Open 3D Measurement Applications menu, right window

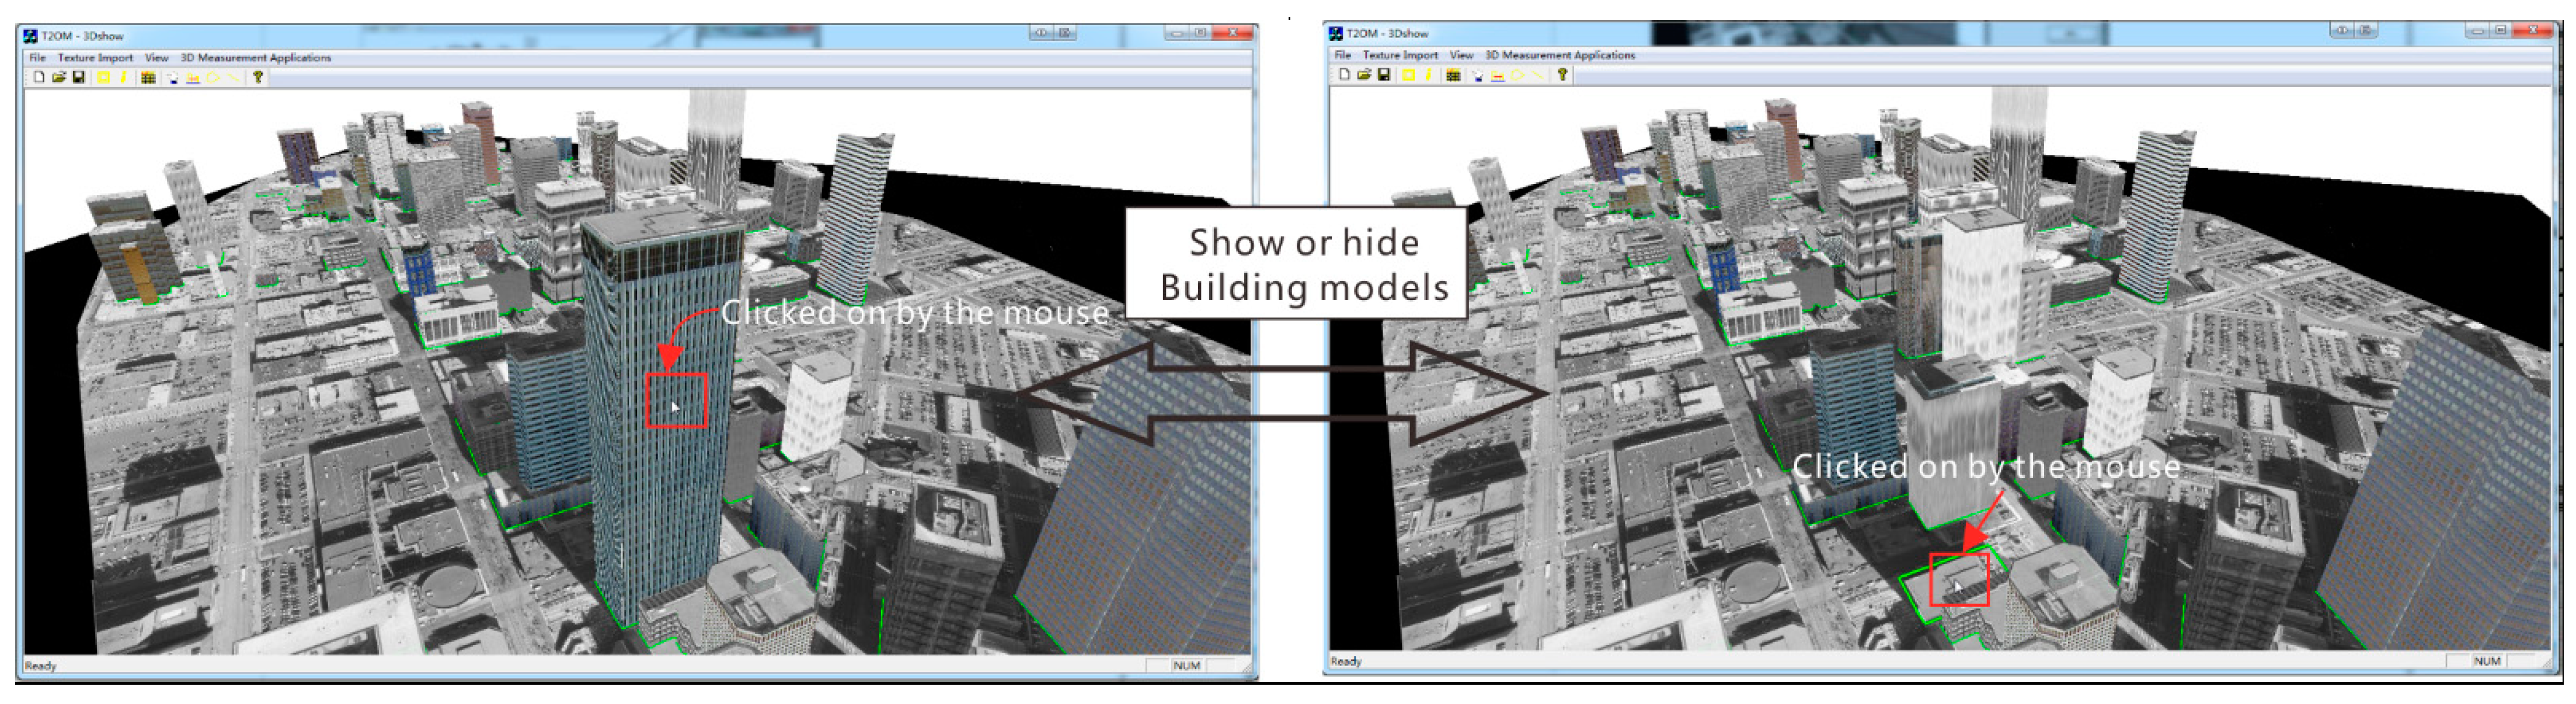[1561, 55]
